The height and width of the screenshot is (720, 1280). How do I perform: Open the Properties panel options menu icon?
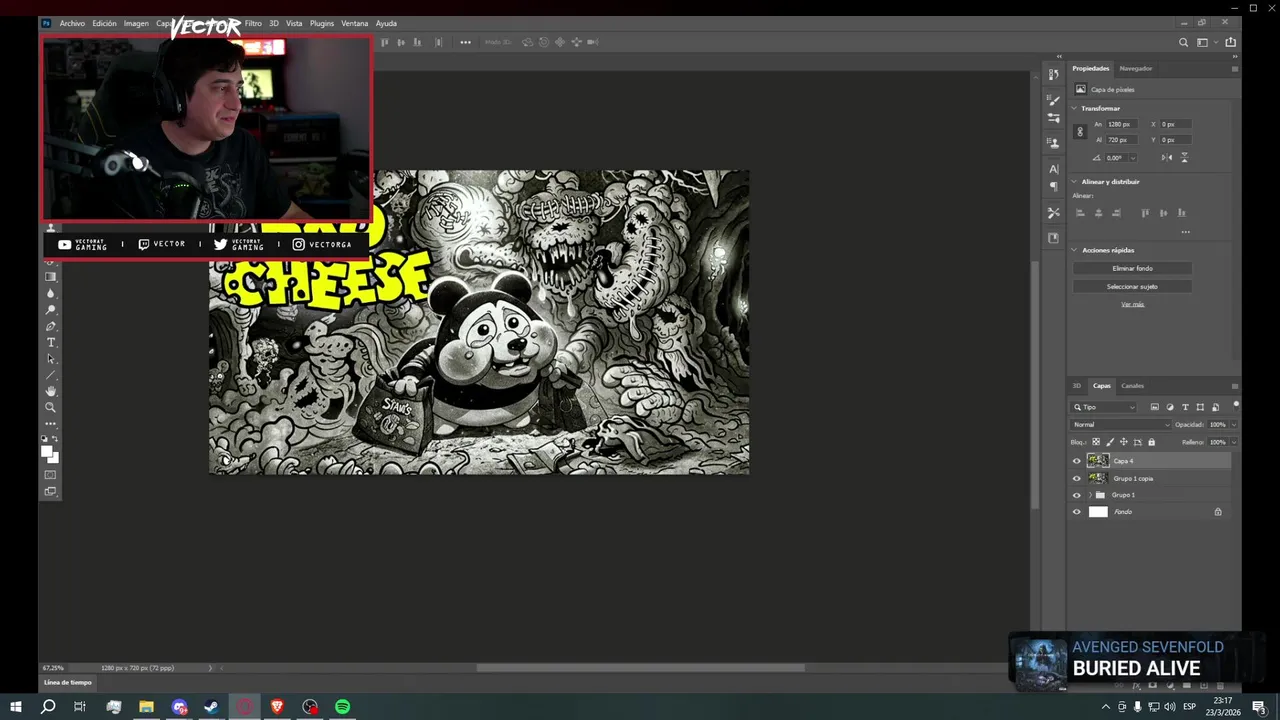[x=1235, y=69]
